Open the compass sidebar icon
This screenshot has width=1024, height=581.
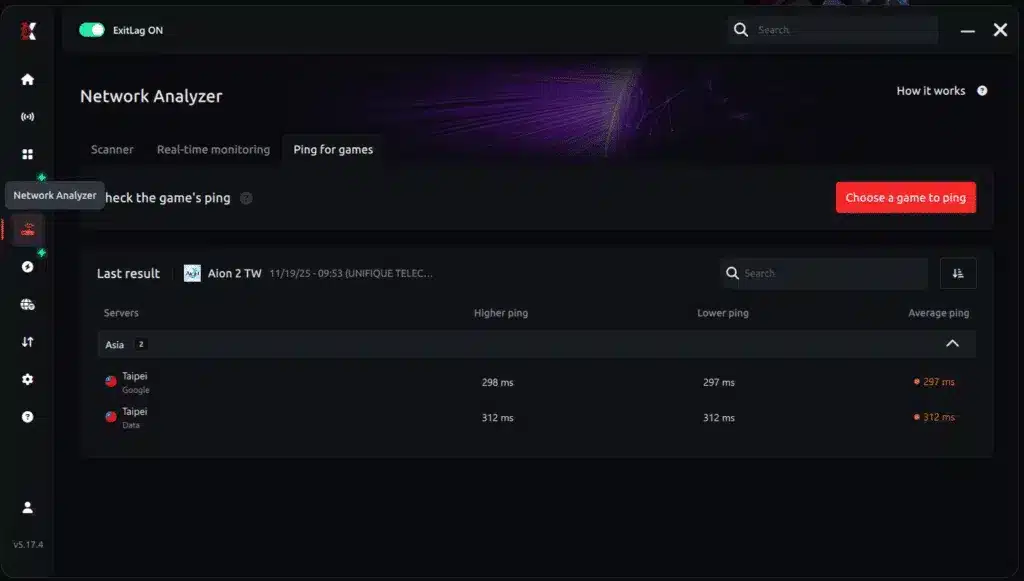(x=27, y=266)
